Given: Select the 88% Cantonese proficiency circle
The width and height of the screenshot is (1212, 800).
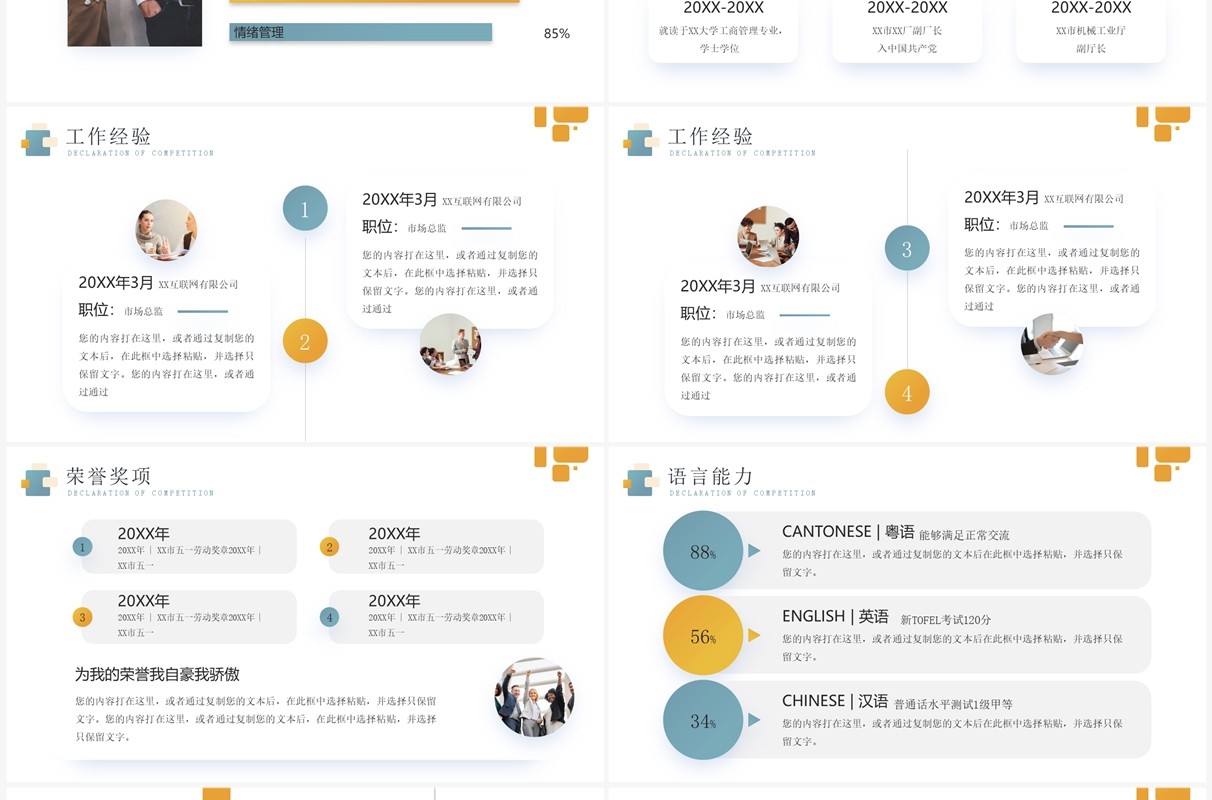Looking at the screenshot, I should pos(703,551).
